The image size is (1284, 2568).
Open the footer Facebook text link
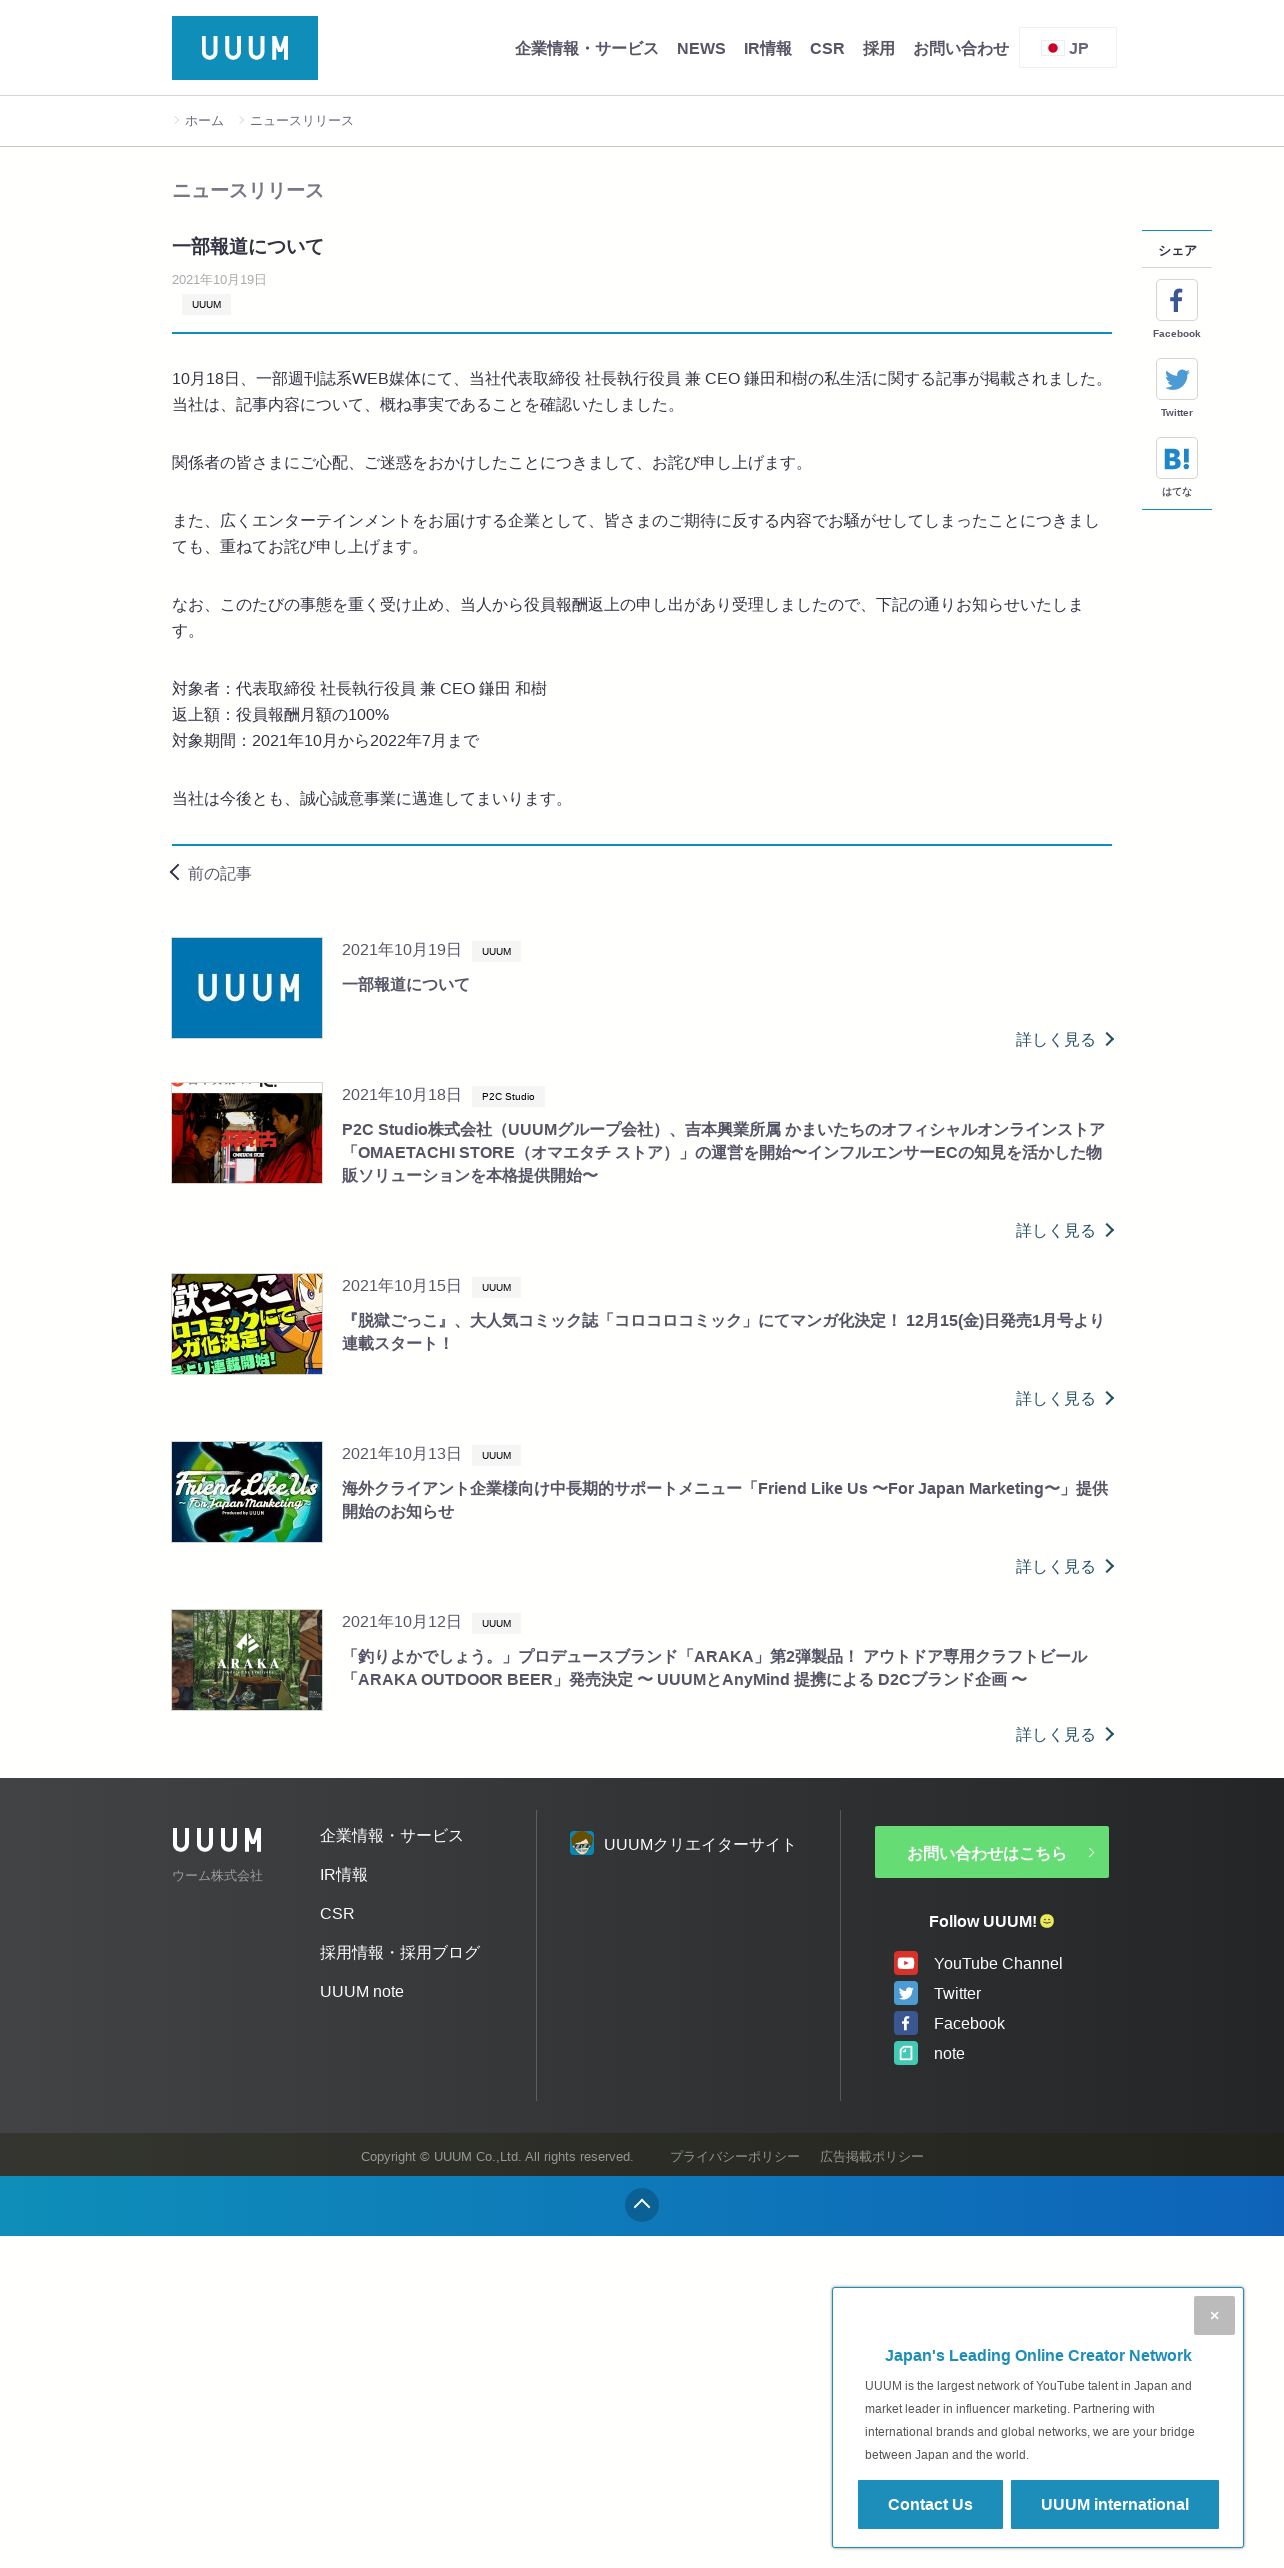click(969, 2024)
